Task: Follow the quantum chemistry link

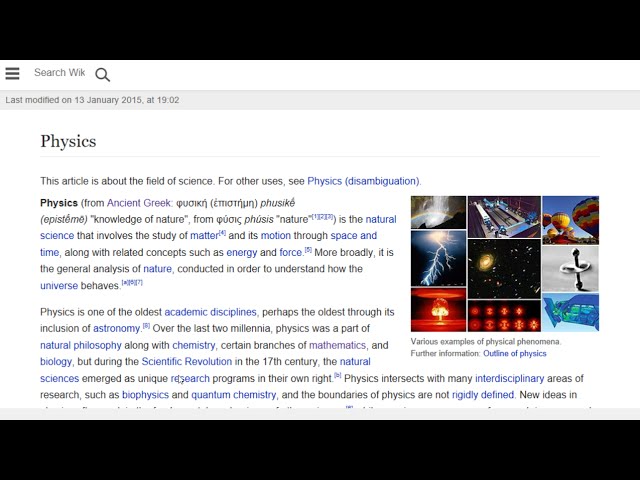Action: pyautogui.click(x=233, y=395)
